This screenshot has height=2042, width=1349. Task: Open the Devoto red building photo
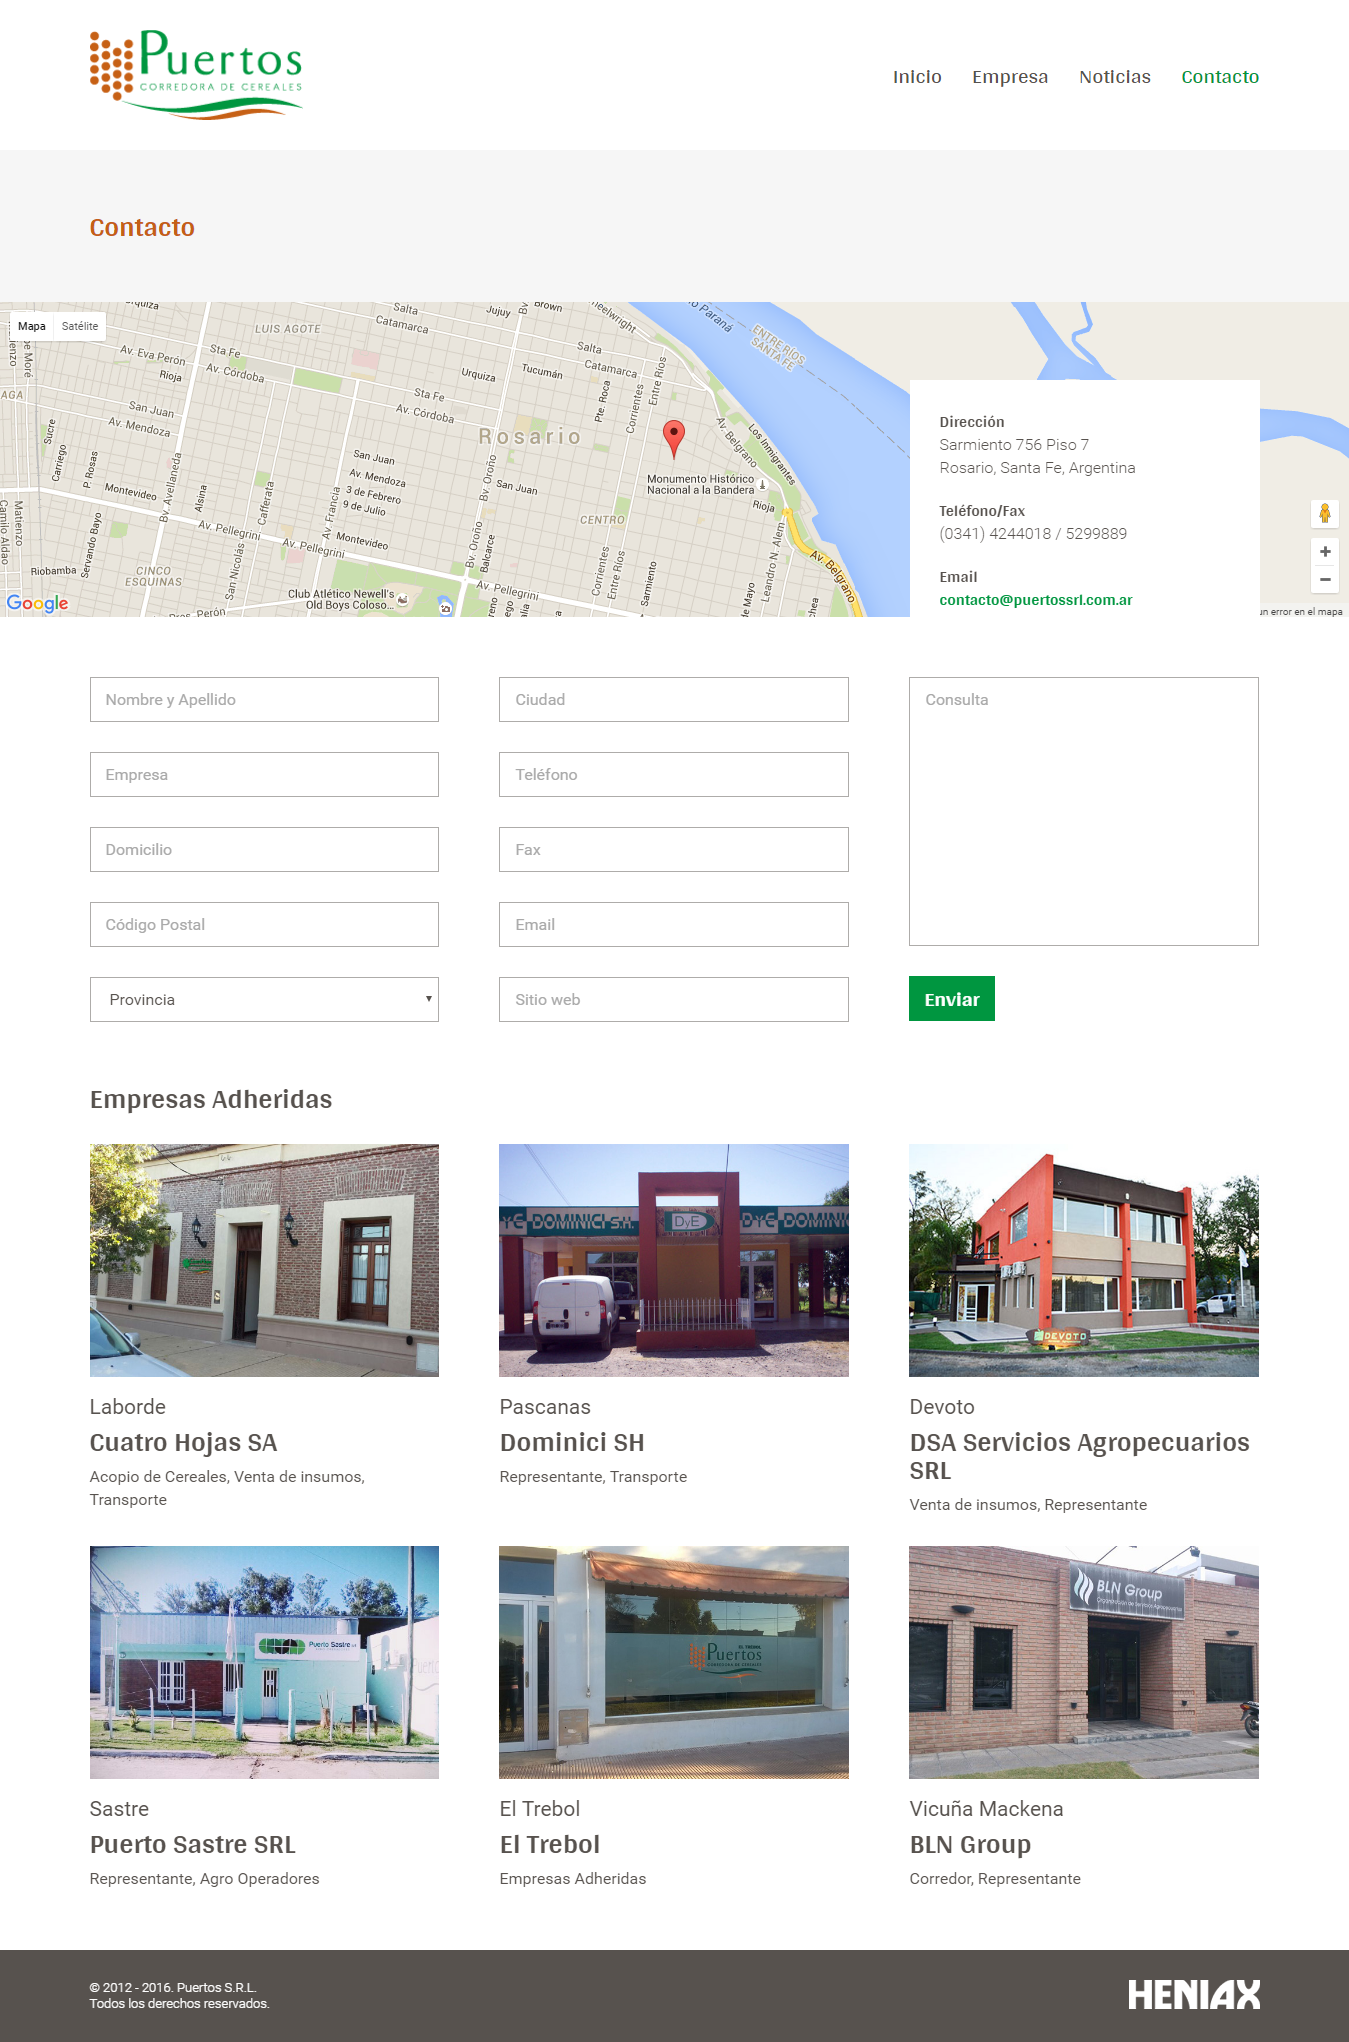pos(1084,1260)
